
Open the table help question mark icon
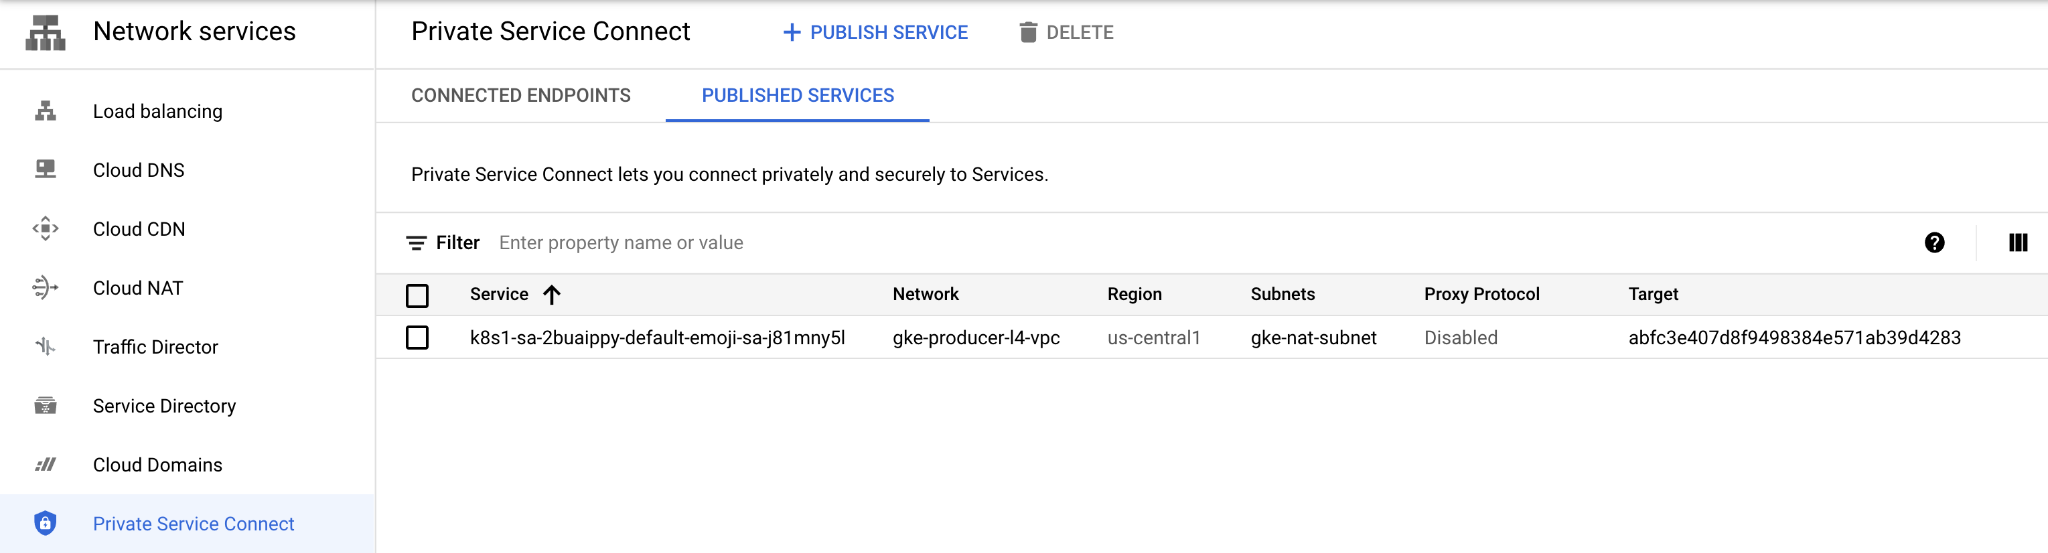[x=1934, y=243]
